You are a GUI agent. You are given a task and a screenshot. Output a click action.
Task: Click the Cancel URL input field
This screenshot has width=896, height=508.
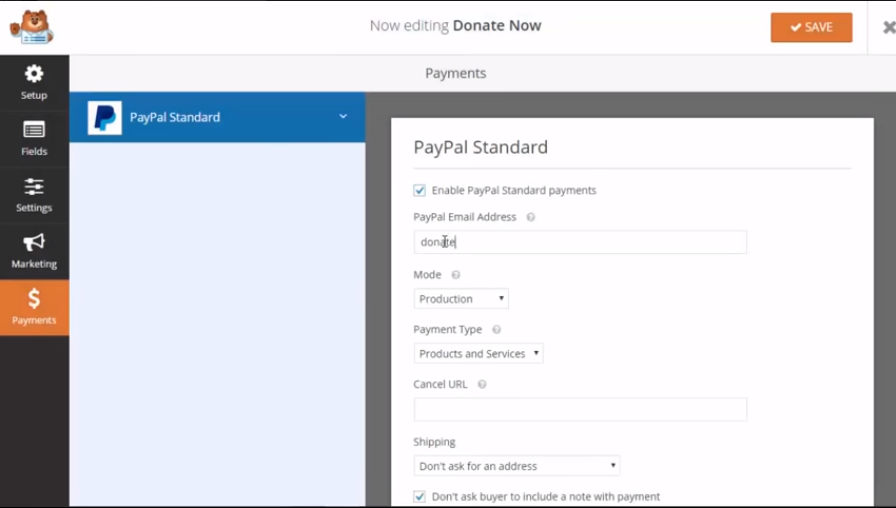pyautogui.click(x=580, y=409)
